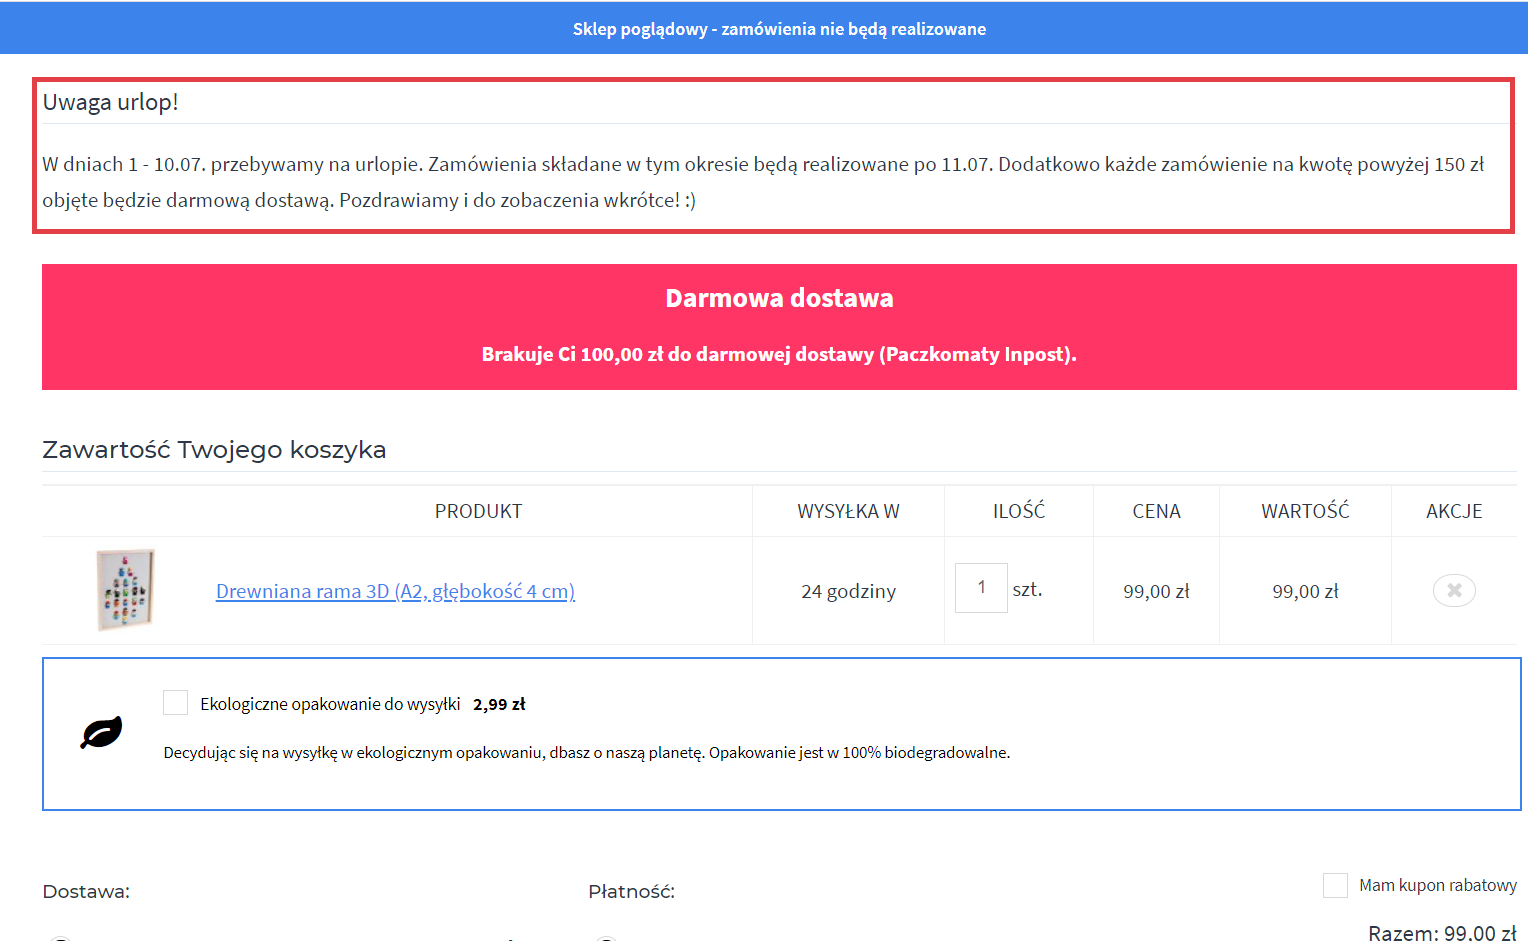This screenshot has height=941, width=1528.
Task: Click the 'Zawartość Twojego koszyka' heading
Action: pyautogui.click(x=214, y=450)
